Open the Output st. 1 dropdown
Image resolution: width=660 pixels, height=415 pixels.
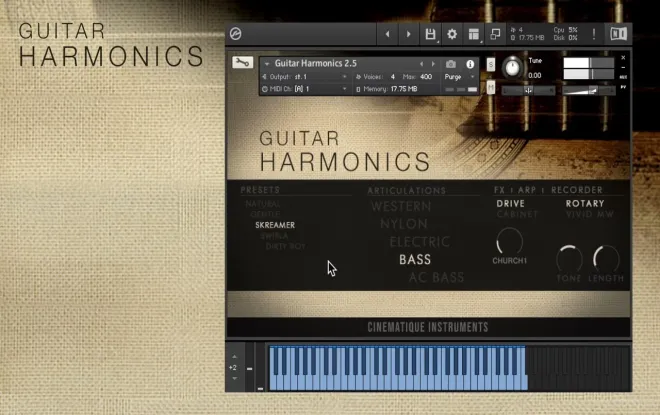pyautogui.click(x=305, y=77)
